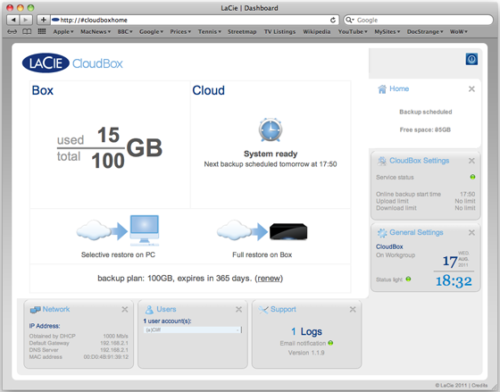
Task: Open the Apple bookmarks dropdown
Action: click(x=63, y=32)
